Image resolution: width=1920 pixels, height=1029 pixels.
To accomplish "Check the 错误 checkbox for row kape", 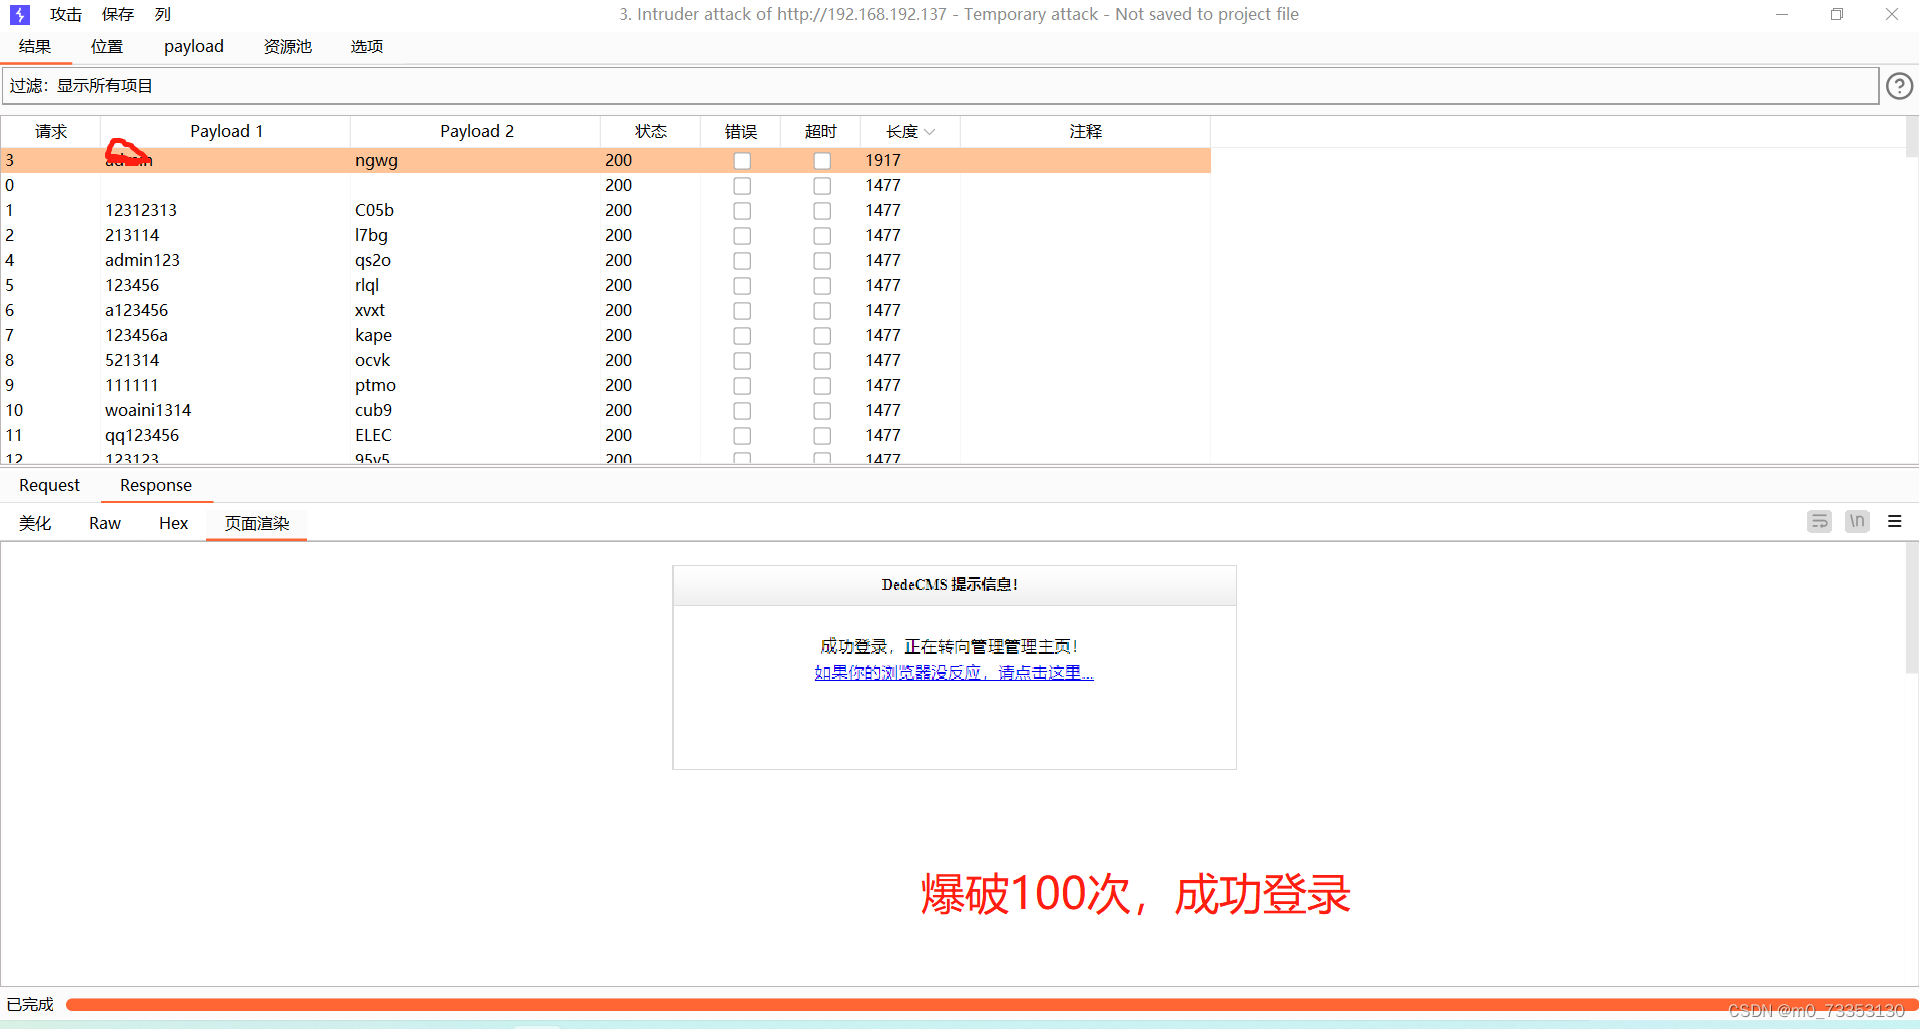I will click(x=742, y=336).
